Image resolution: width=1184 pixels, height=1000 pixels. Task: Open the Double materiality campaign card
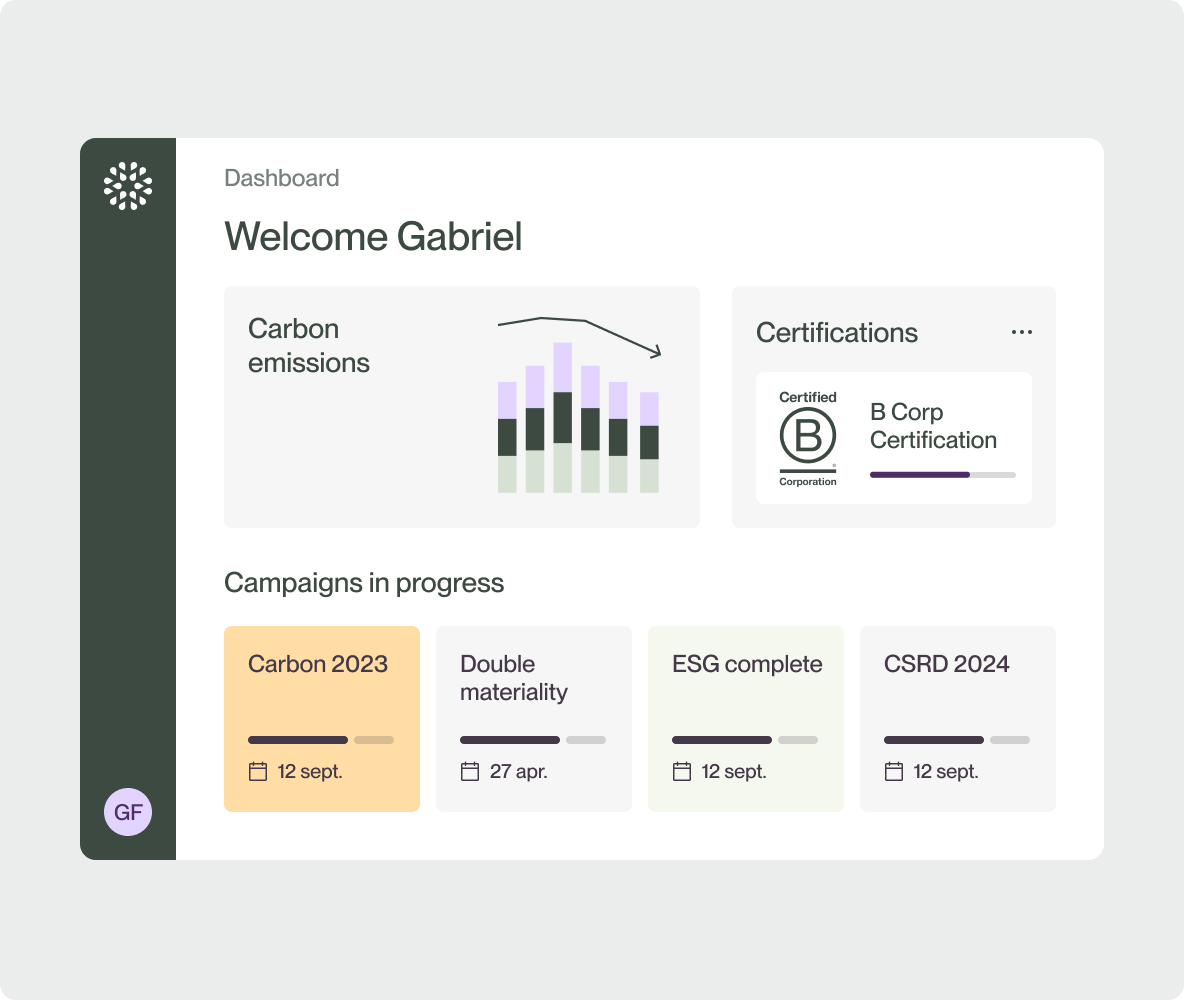534,718
